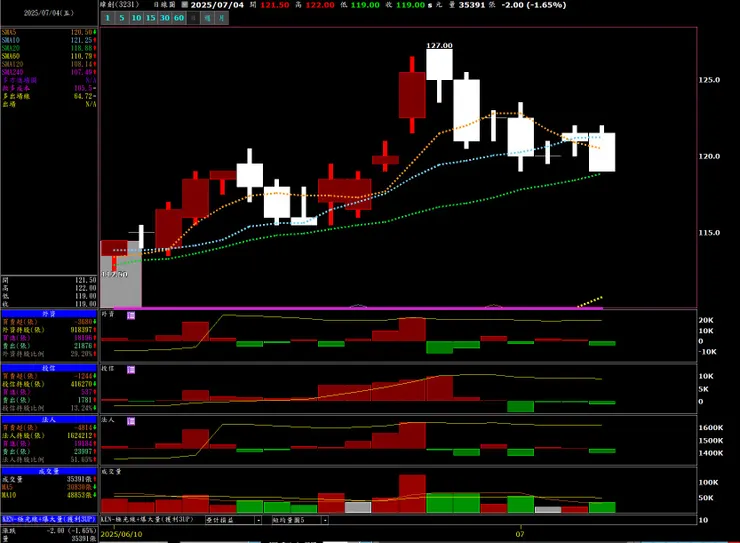Click the tallest red volume bar
Screen dimensions: 740x543
[x=412, y=493]
